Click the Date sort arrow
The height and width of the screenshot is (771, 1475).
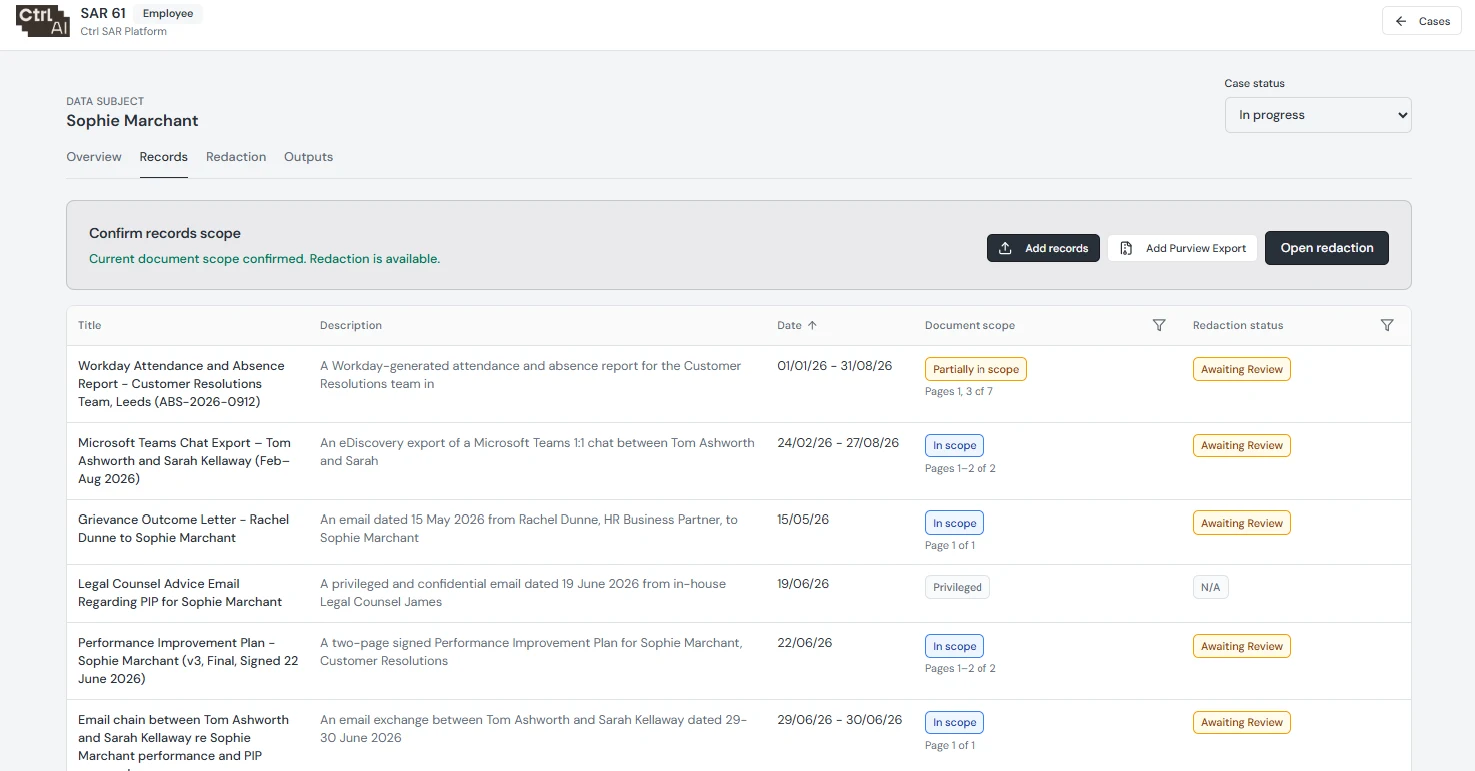812,325
